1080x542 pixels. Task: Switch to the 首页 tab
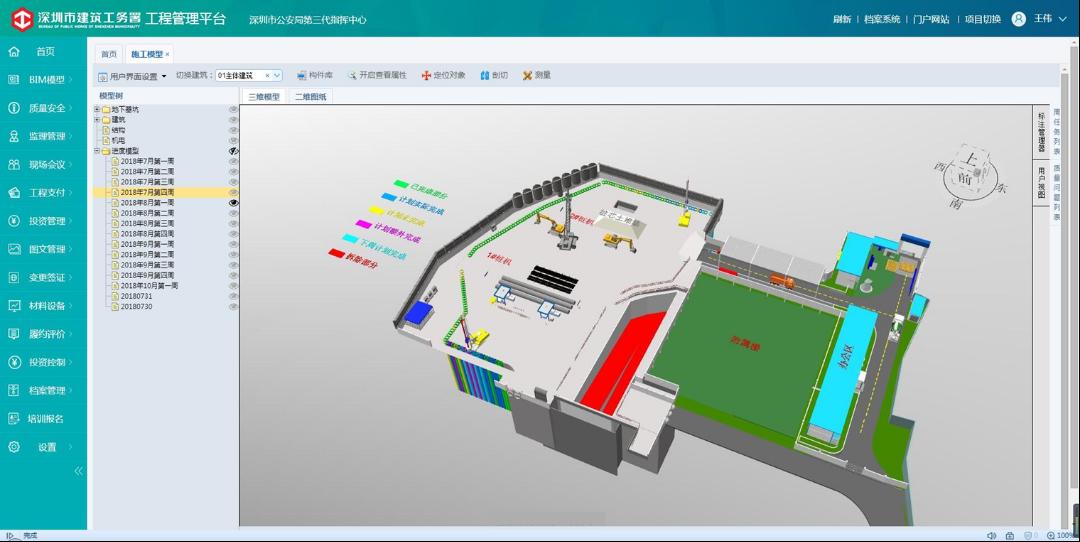pyautogui.click(x=108, y=54)
